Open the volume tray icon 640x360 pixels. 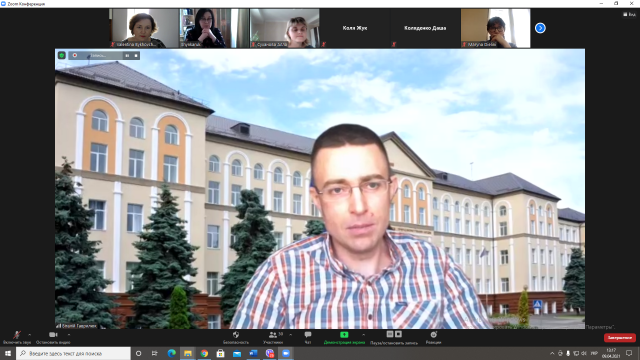coord(584,353)
